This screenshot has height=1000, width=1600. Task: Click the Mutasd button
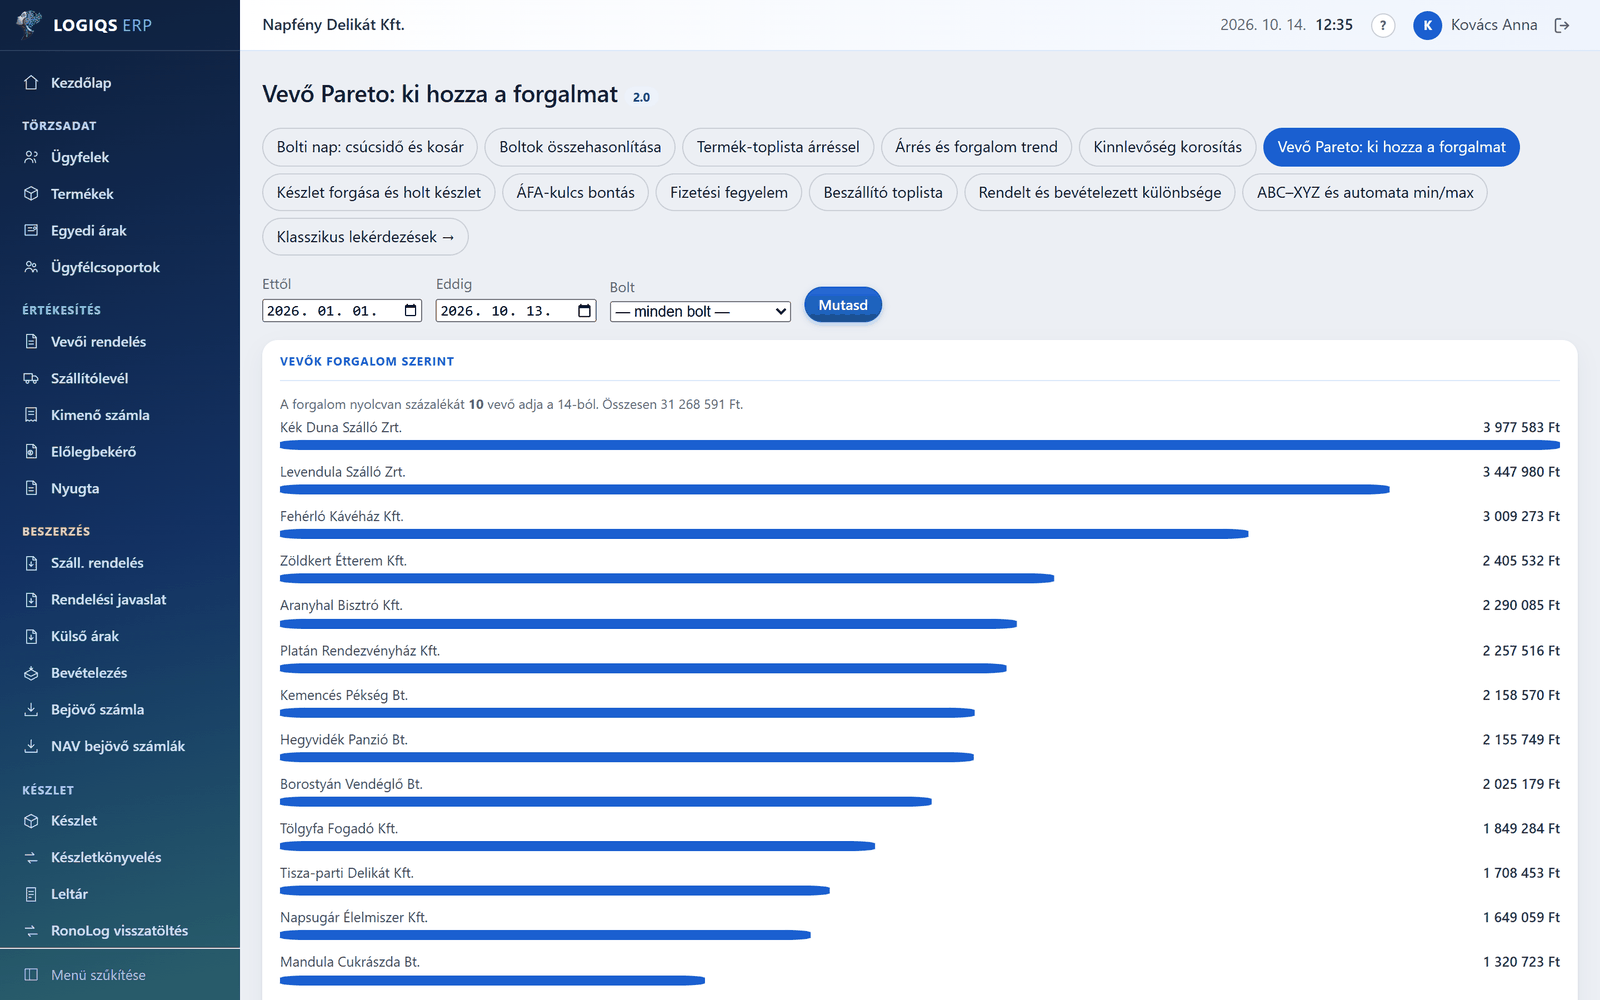[843, 305]
